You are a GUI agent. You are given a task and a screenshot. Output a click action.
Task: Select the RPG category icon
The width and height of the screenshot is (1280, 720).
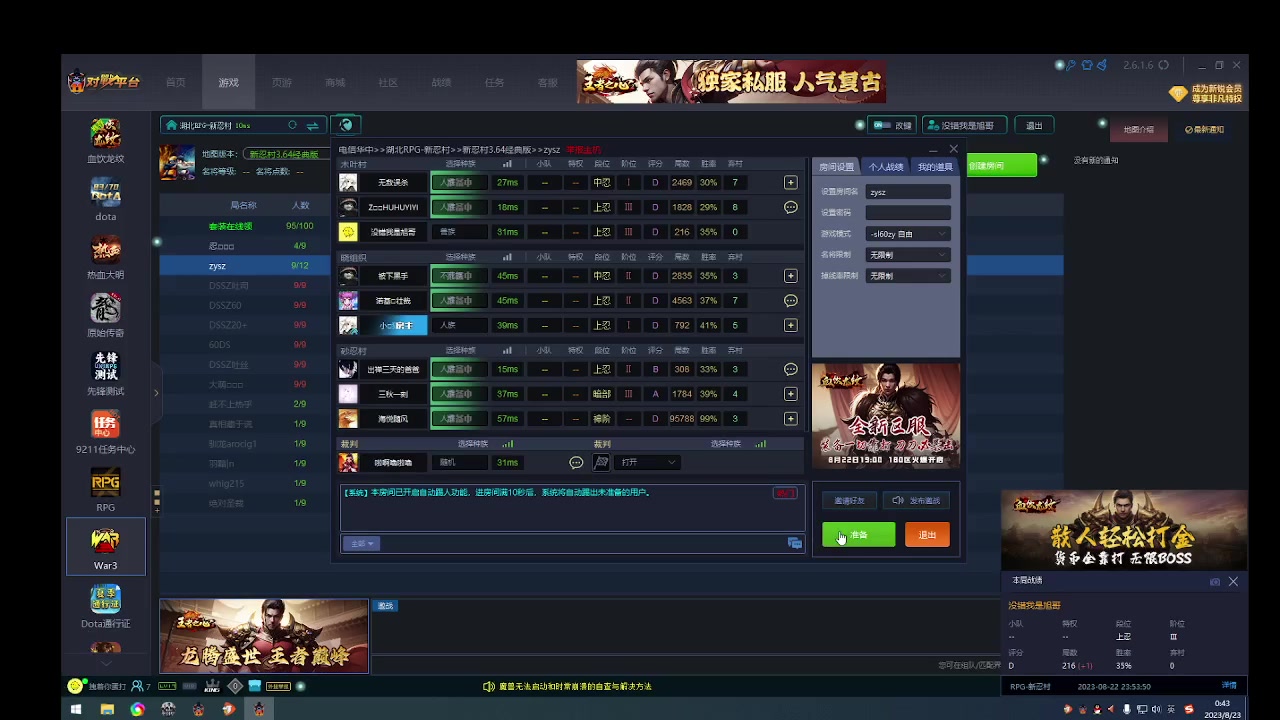pyautogui.click(x=105, y=490)
